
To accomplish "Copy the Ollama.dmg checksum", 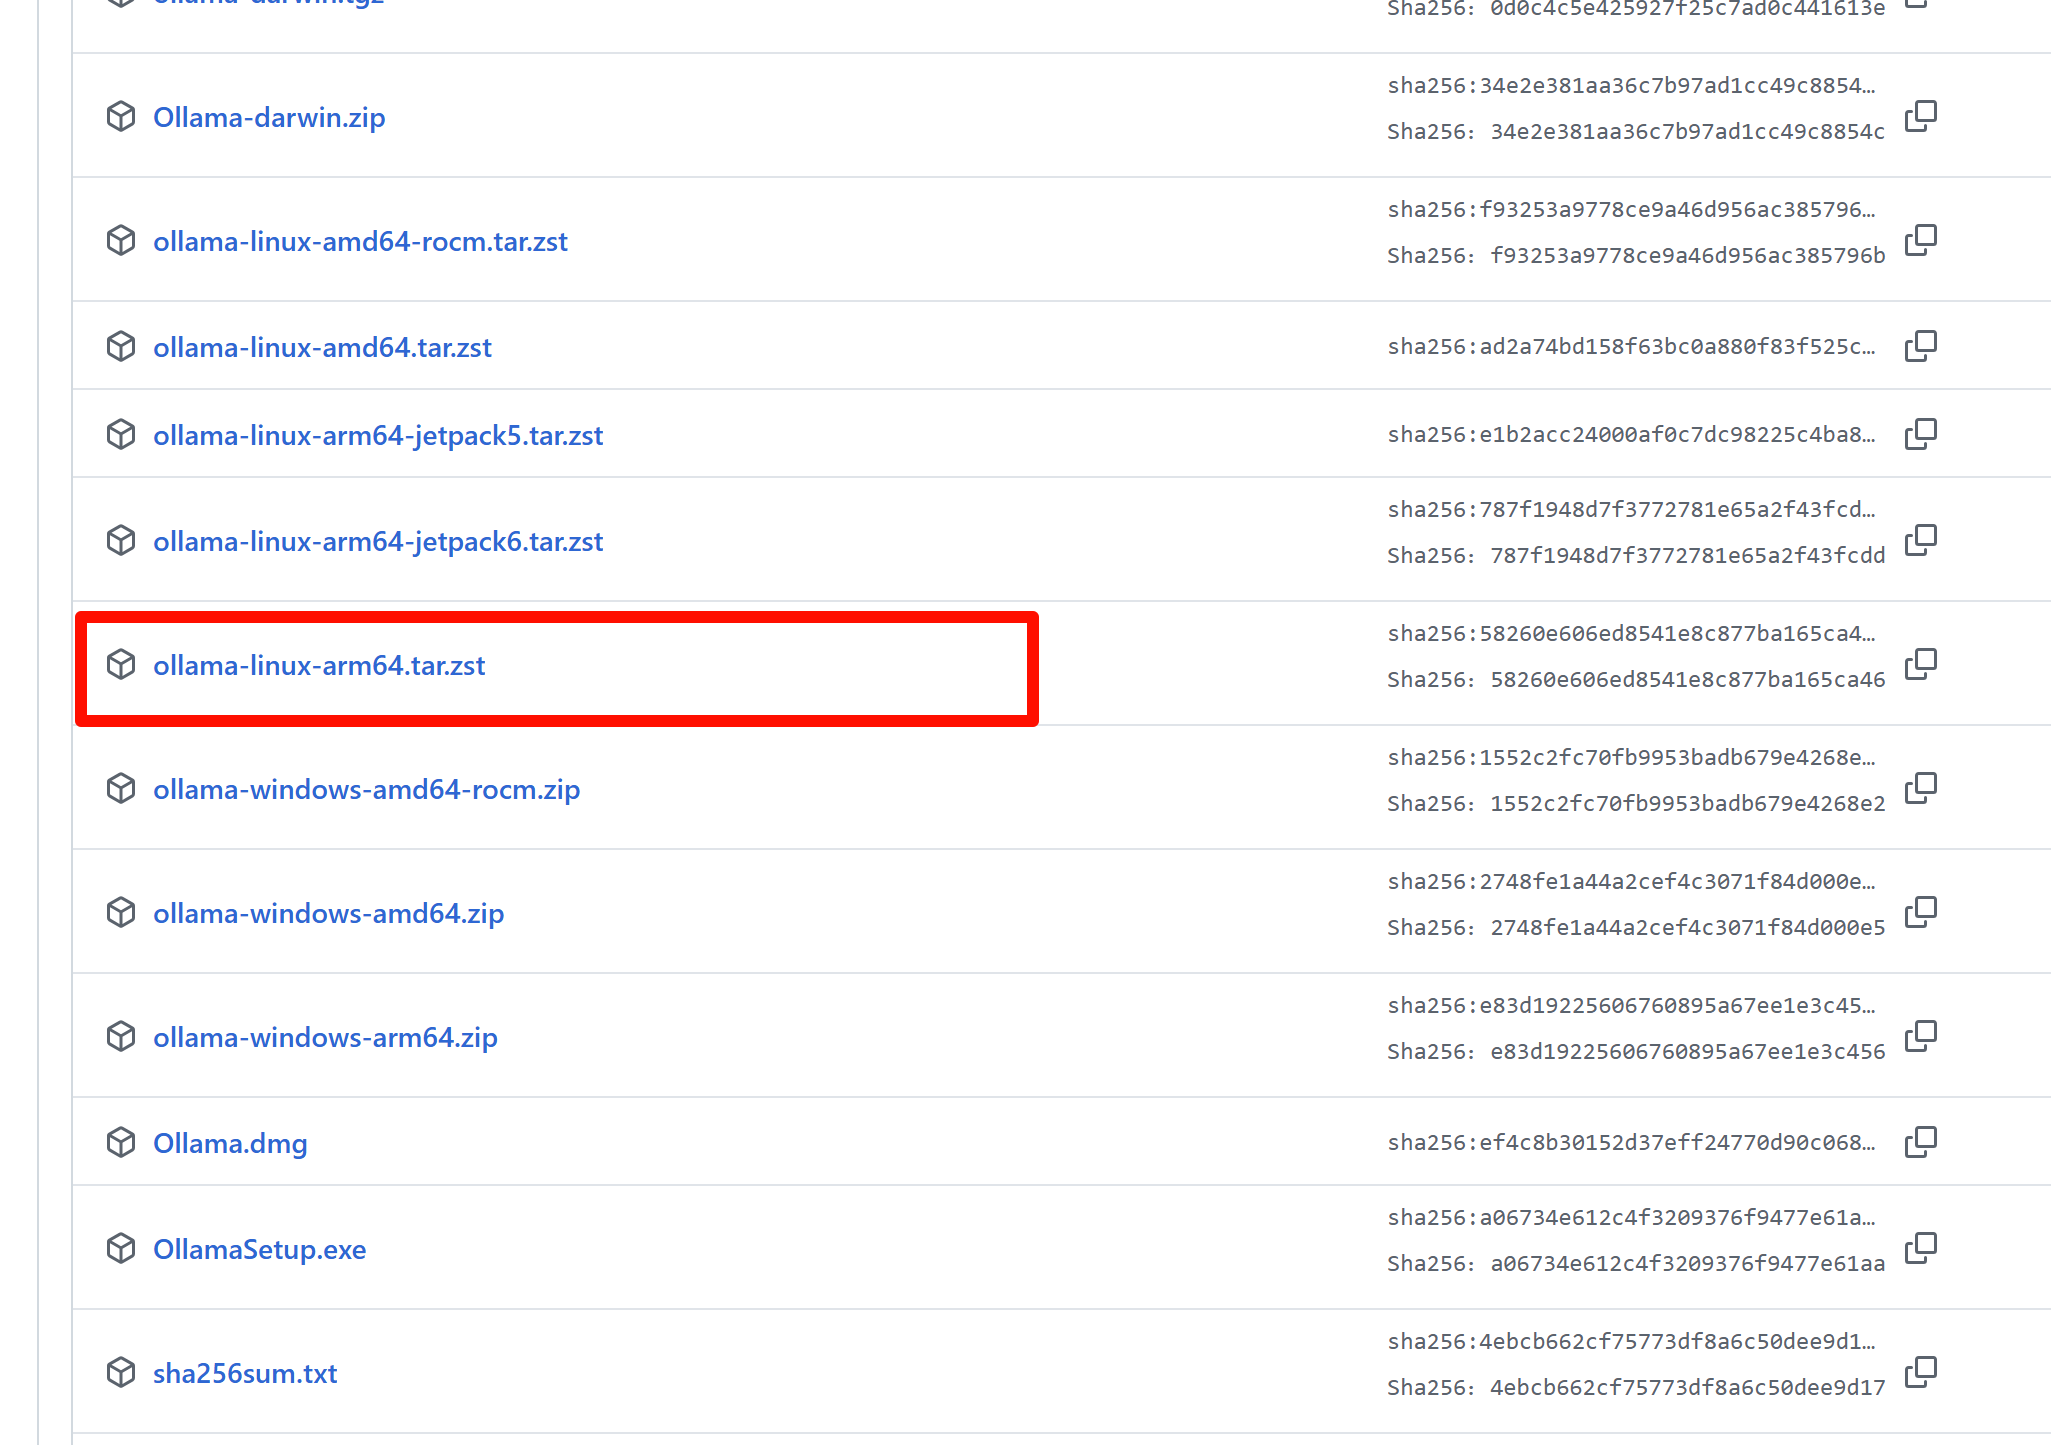I will point(1920,1142).
